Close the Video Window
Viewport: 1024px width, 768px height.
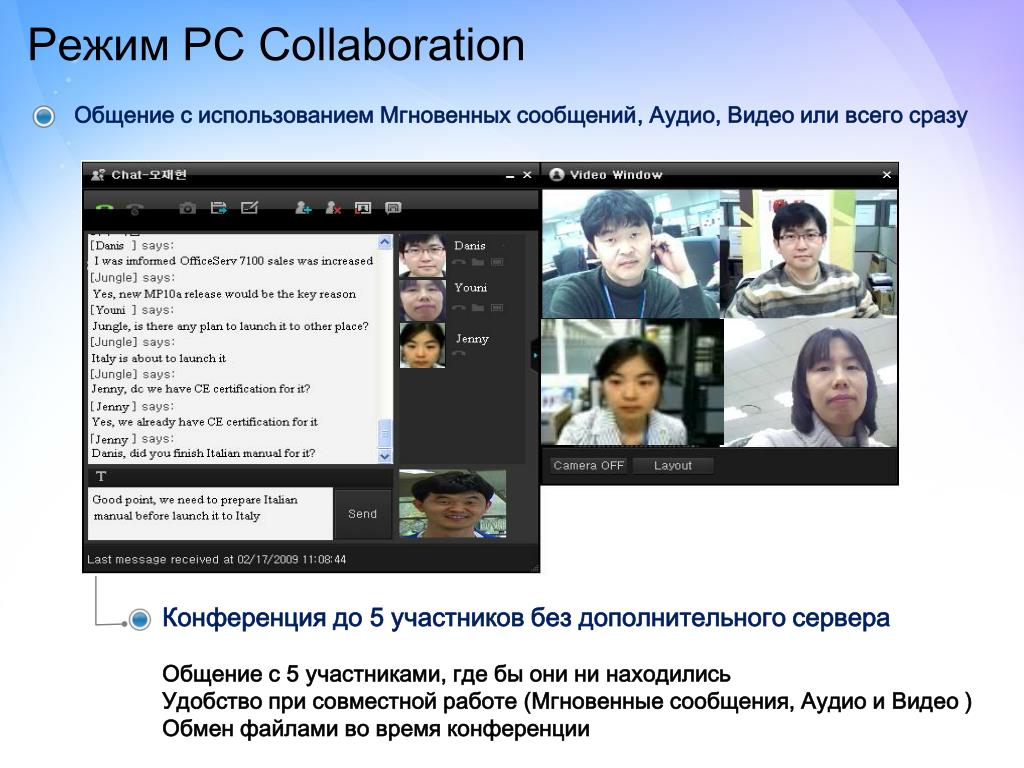[886, 174]
